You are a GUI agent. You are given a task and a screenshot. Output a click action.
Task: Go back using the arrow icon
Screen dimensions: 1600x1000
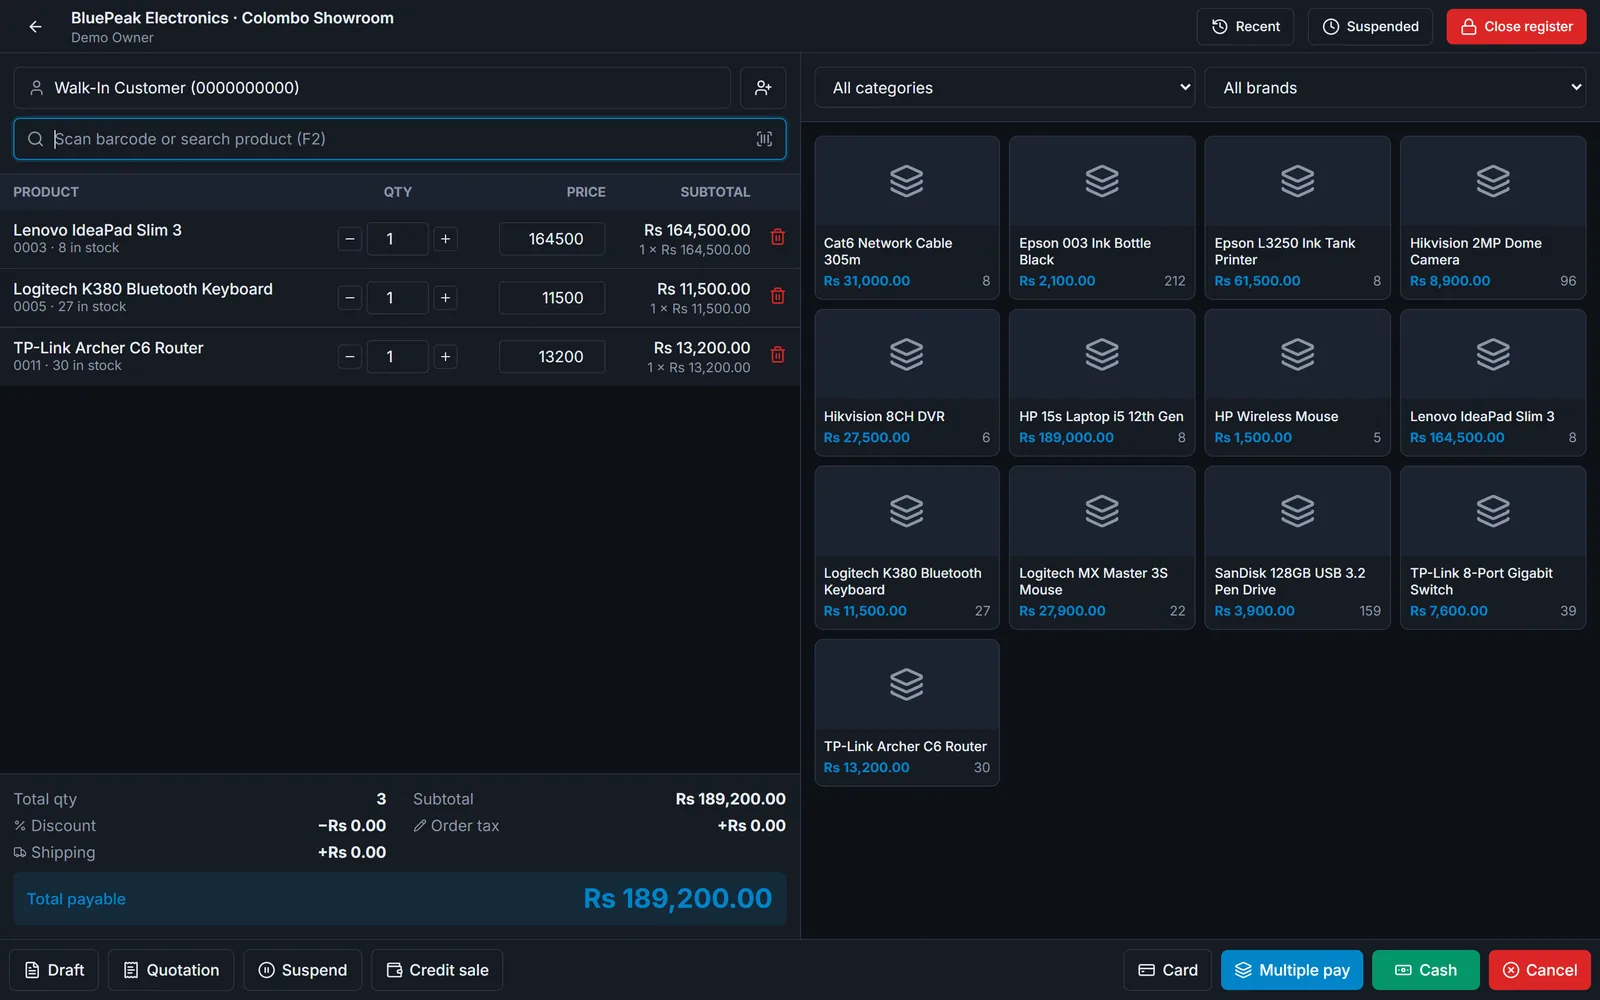pyautogui.click(x=36, y=27)
